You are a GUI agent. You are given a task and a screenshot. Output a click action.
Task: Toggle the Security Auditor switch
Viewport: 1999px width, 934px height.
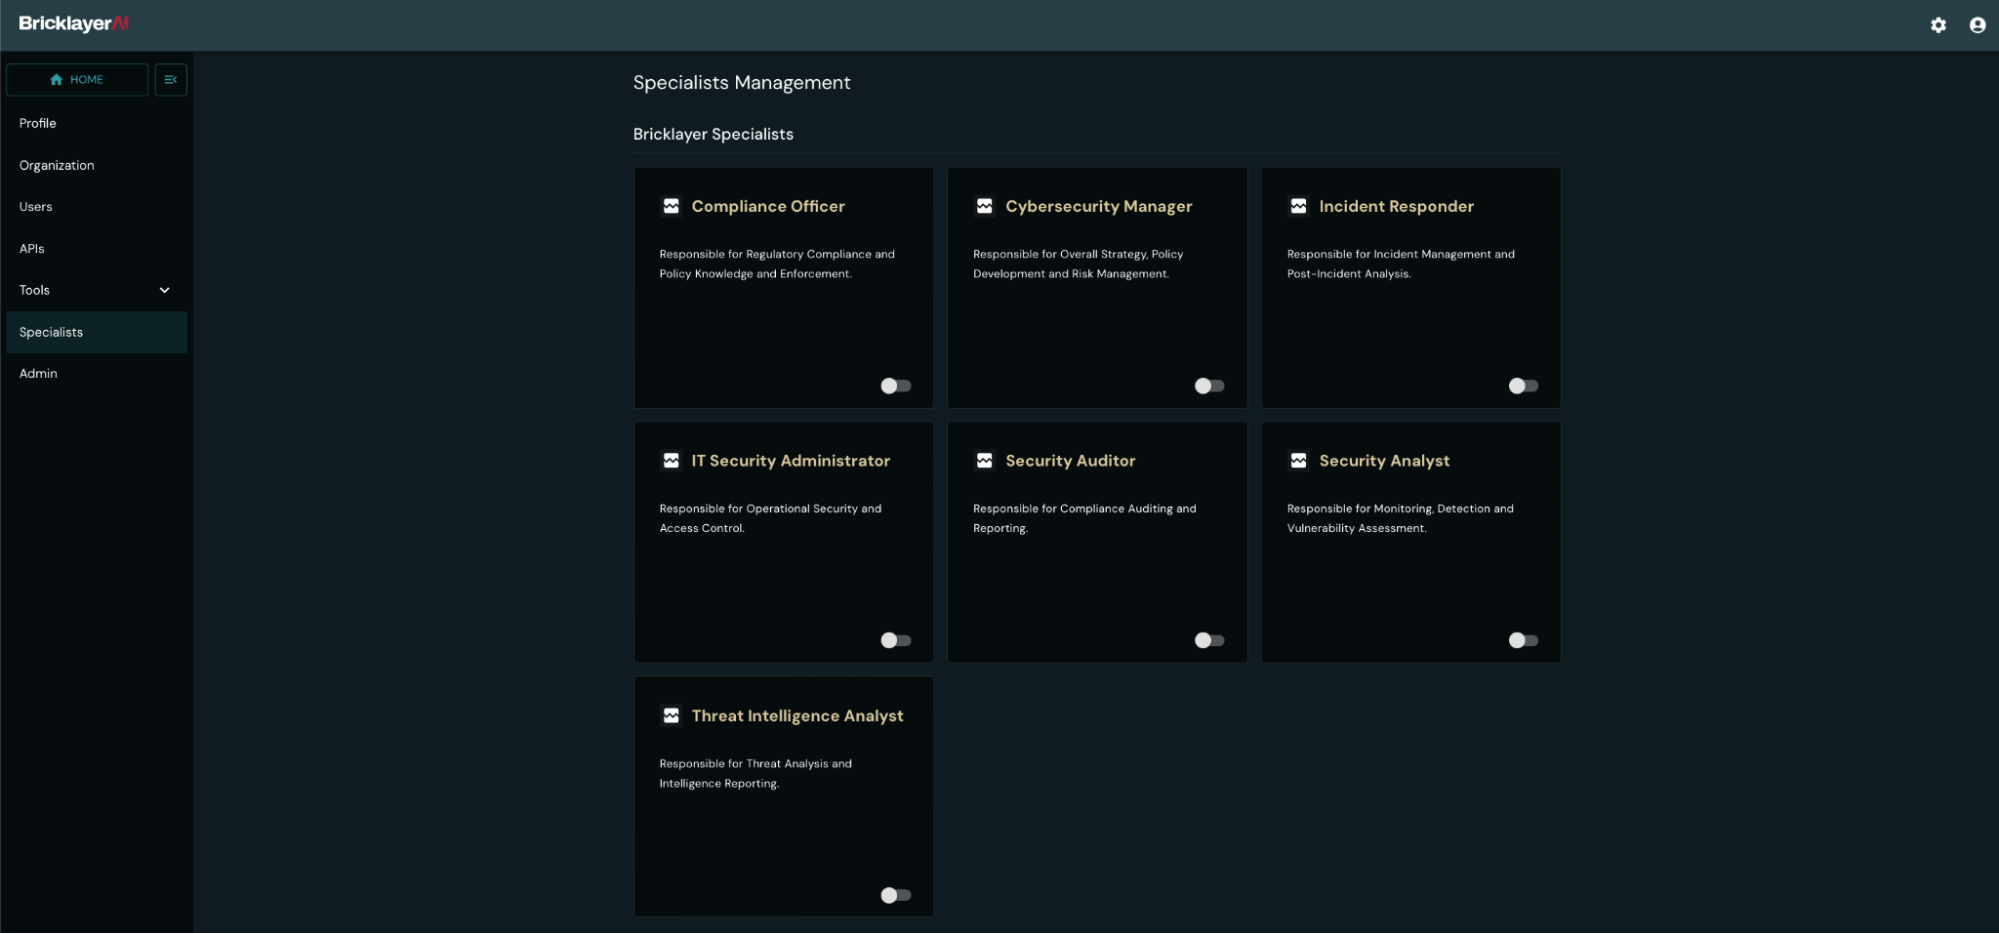pos(1209,640)
